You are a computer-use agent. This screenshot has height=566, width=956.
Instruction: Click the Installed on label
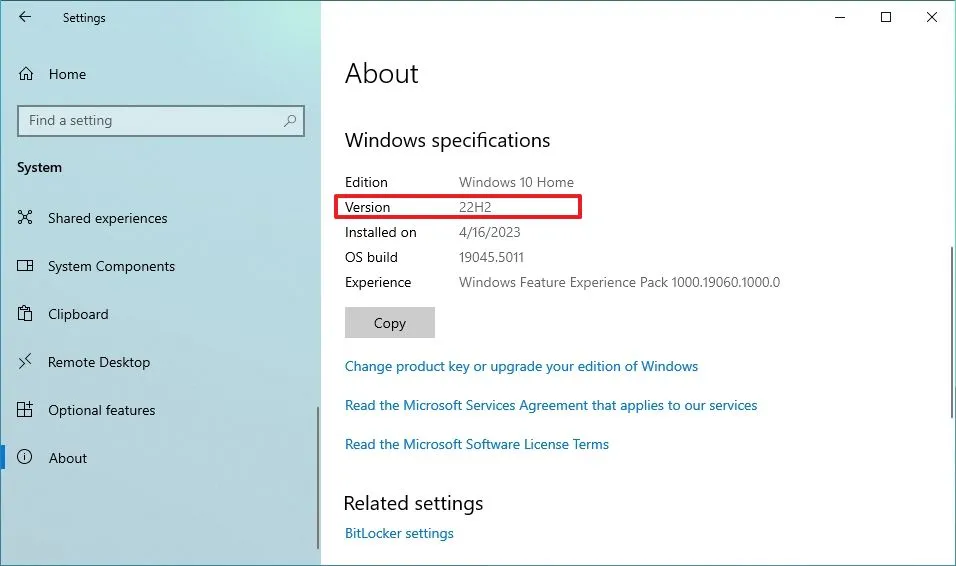pos(380,232)
